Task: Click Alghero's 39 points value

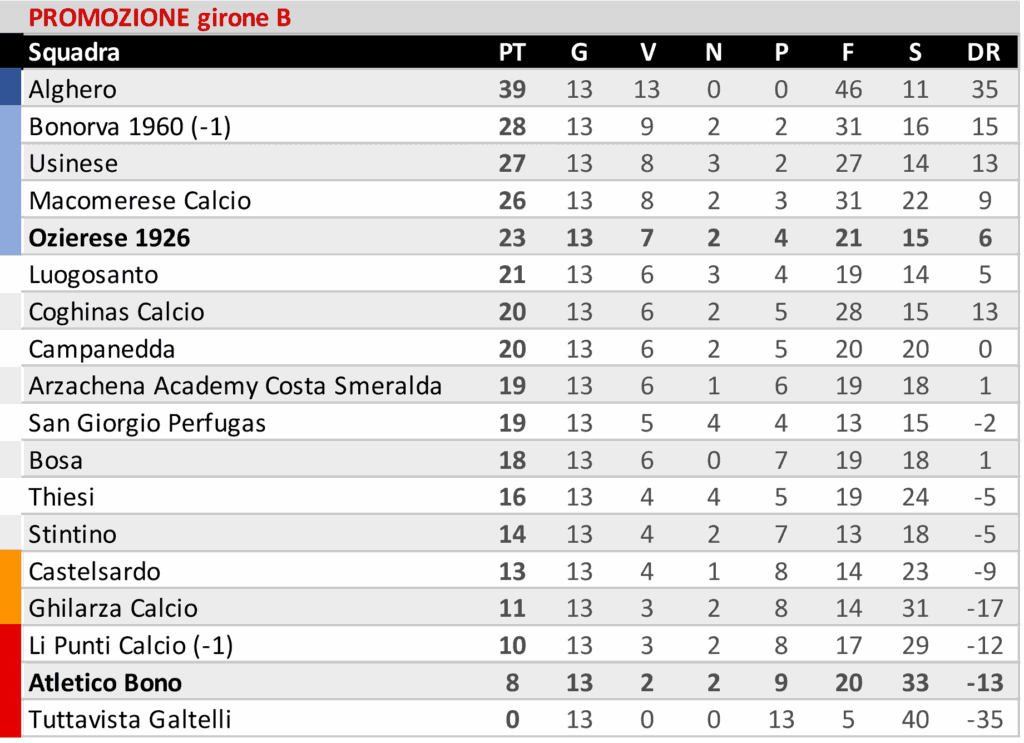Action: pos(512,90)
